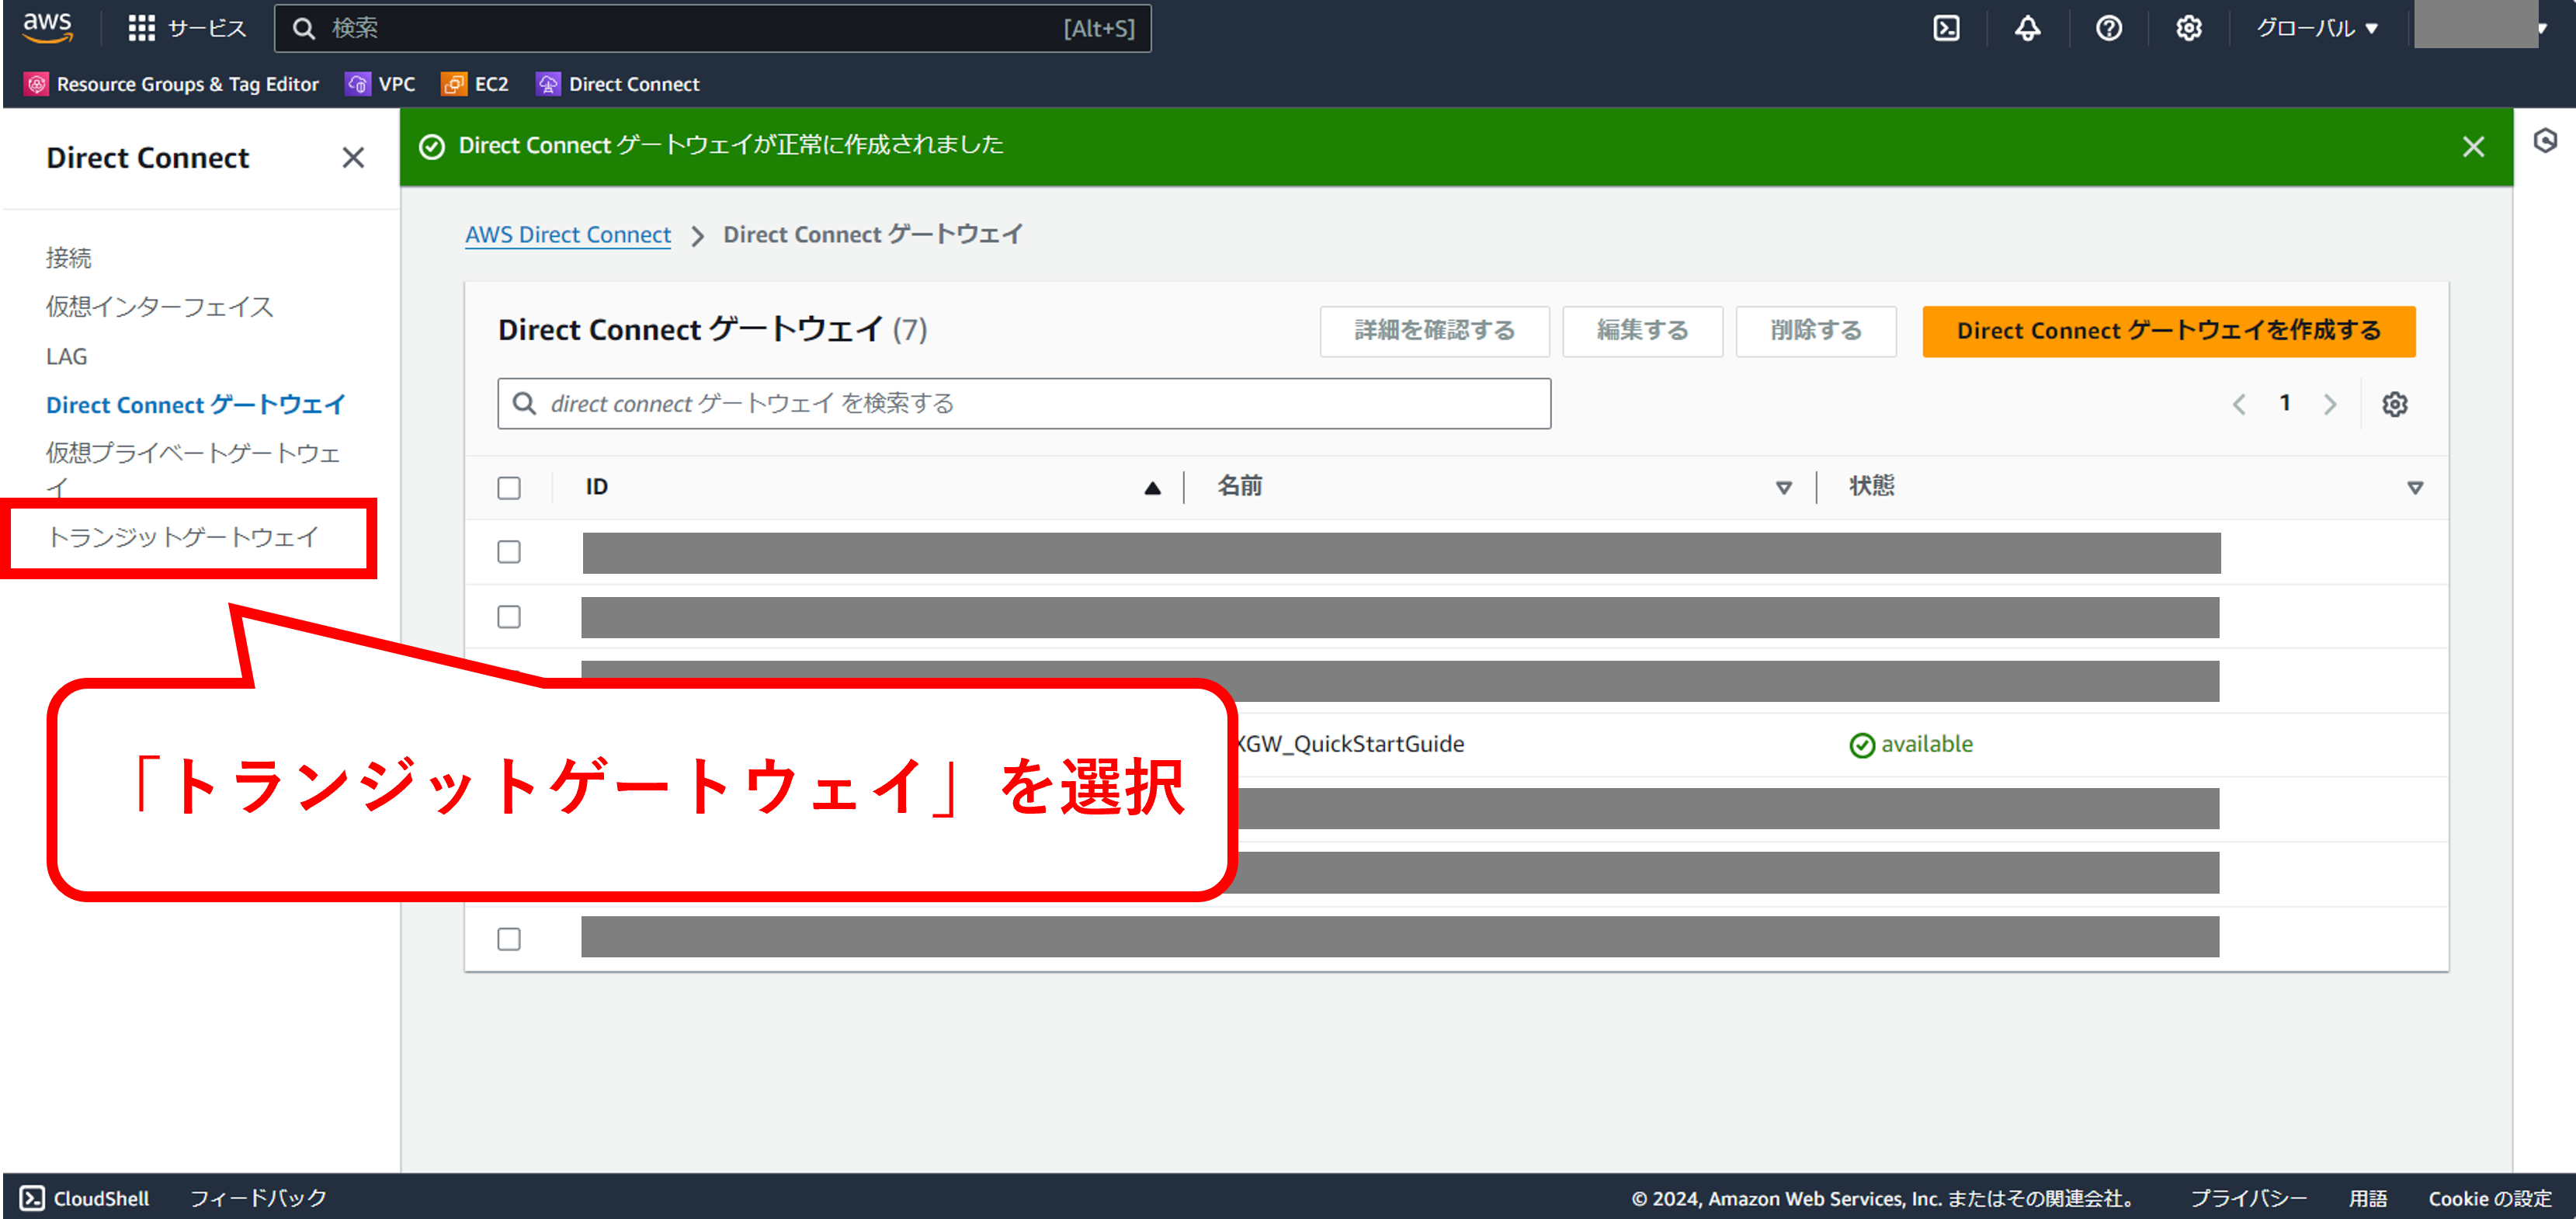Dismiss the green success banner

tap(2473, 147)
